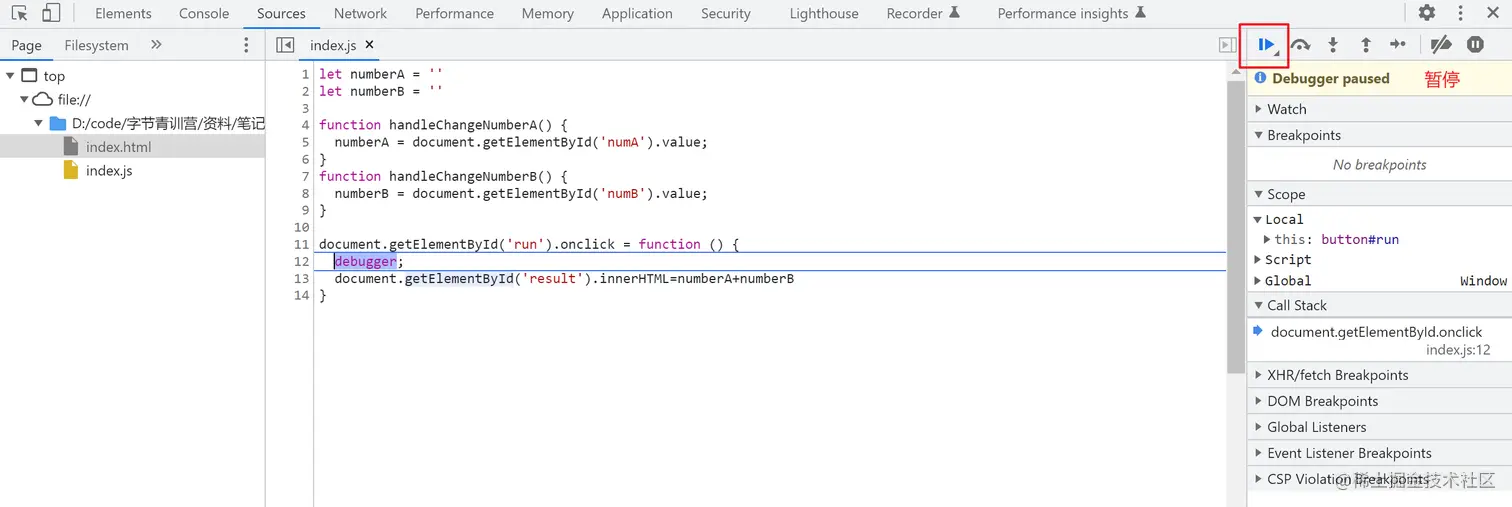Close the index.js editor tab

369,45
